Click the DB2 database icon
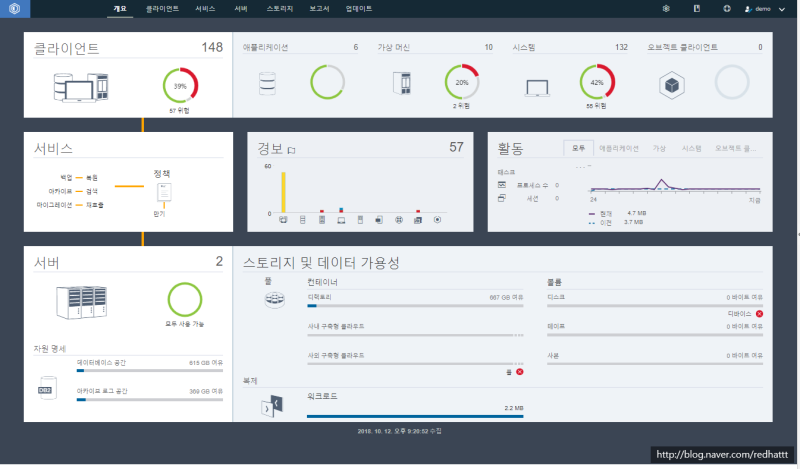Viewport: 800px width, 469px height. (46, 388)
